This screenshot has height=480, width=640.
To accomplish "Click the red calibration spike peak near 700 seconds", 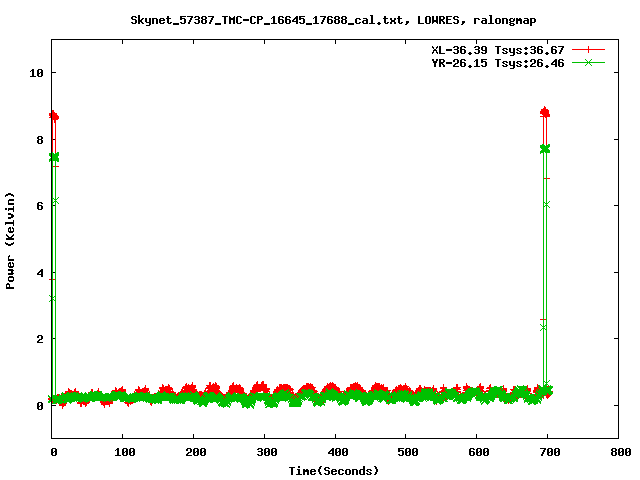I will coord(545,112).
